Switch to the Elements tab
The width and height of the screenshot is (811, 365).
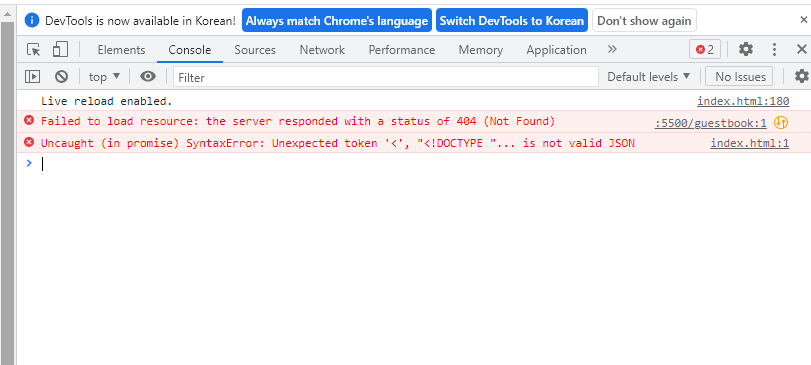[121, 50]
